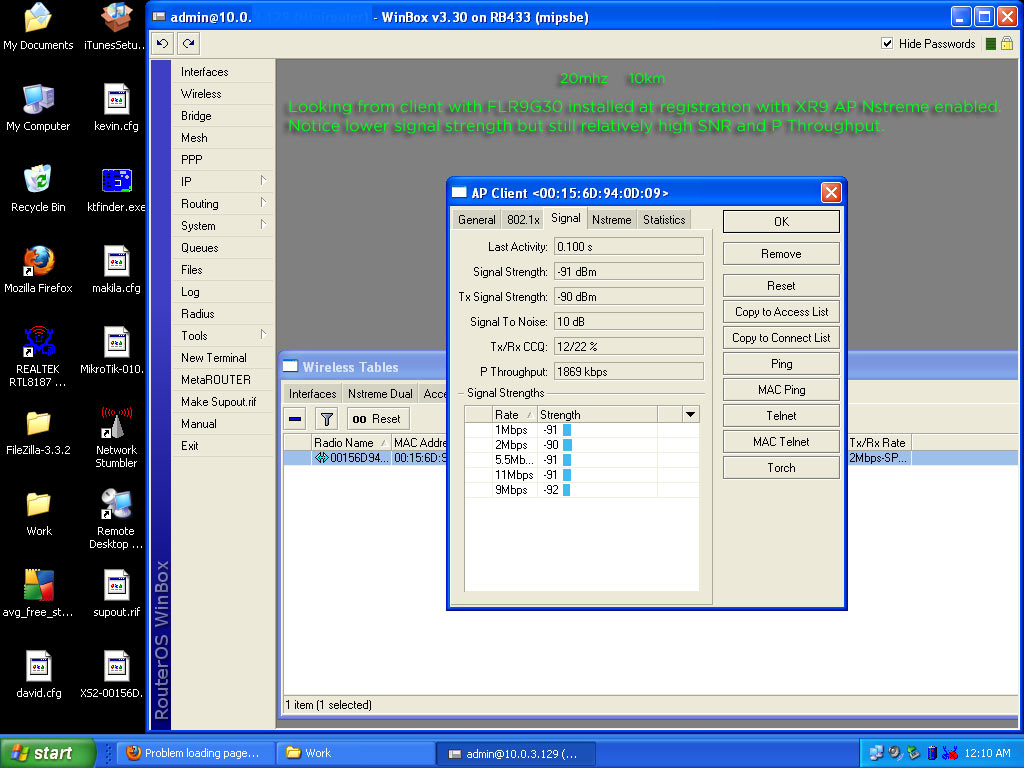1024x768 pixels.
Task: Click the WinBox redo arrow icon
Action: pos(189,44)
